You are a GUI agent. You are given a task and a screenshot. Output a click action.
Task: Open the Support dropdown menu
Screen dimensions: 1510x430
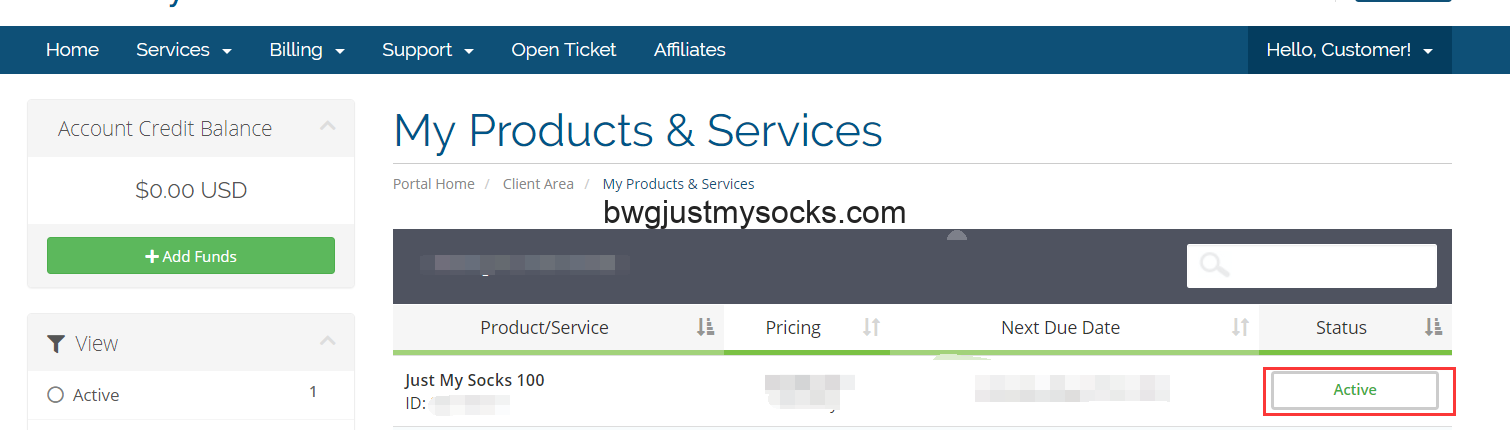427,50
